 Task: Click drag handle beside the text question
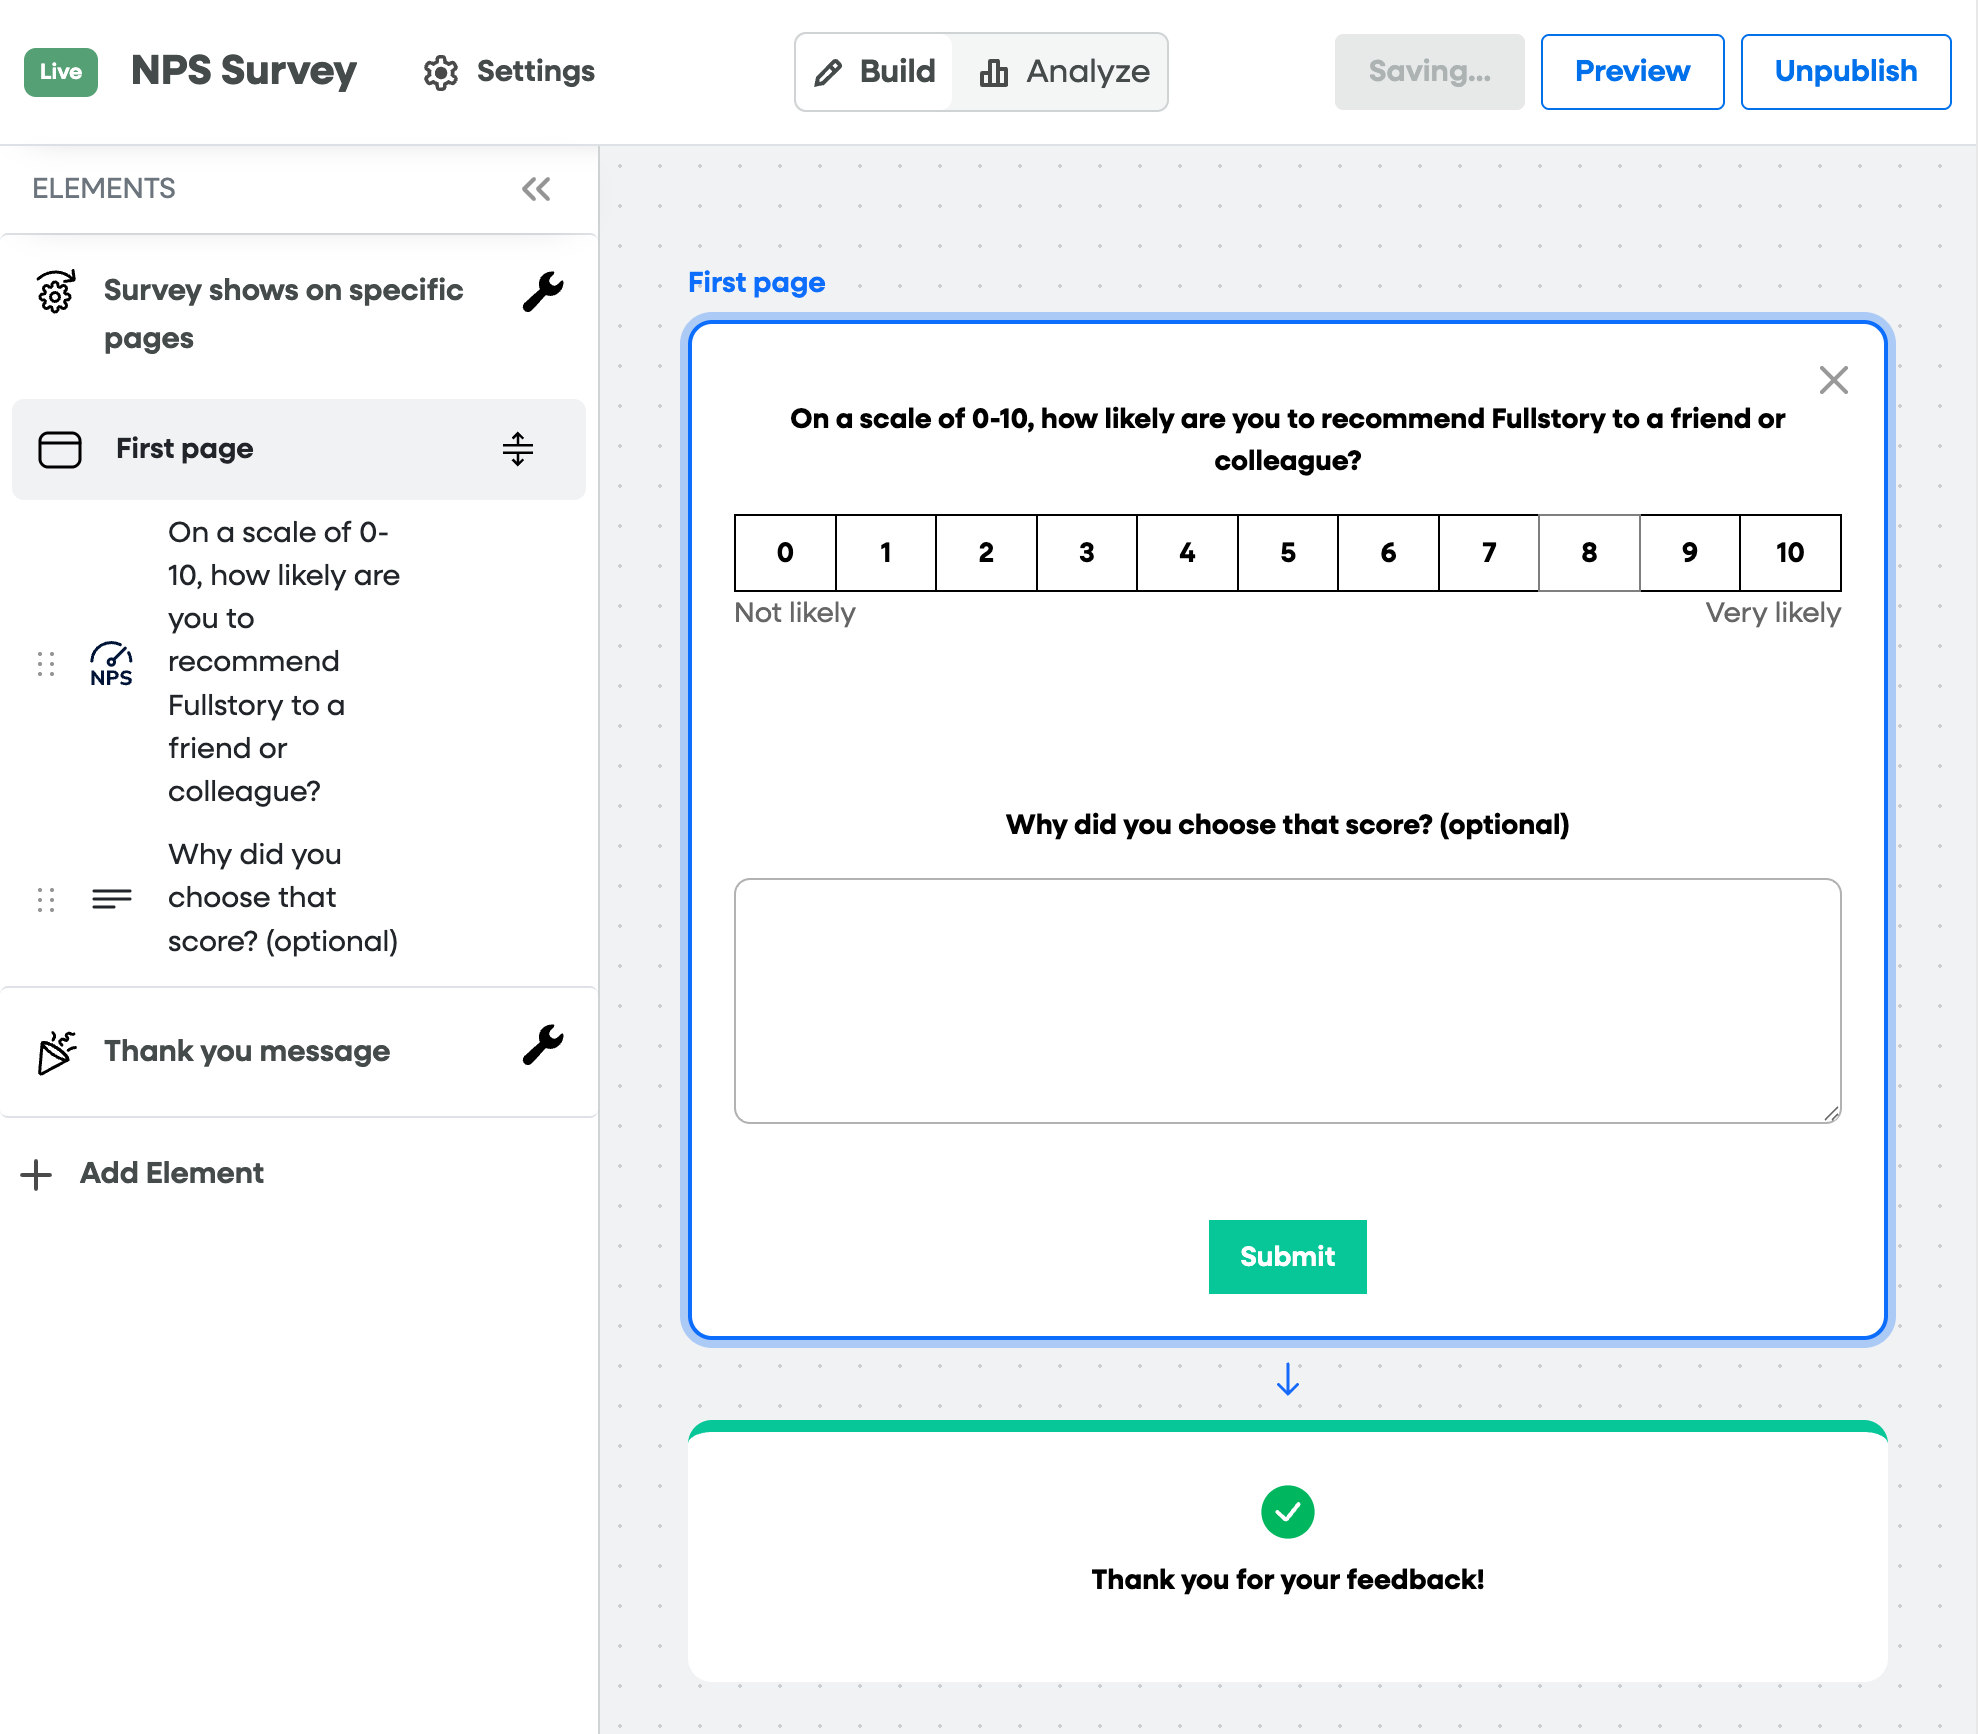[x=46, y=899]
